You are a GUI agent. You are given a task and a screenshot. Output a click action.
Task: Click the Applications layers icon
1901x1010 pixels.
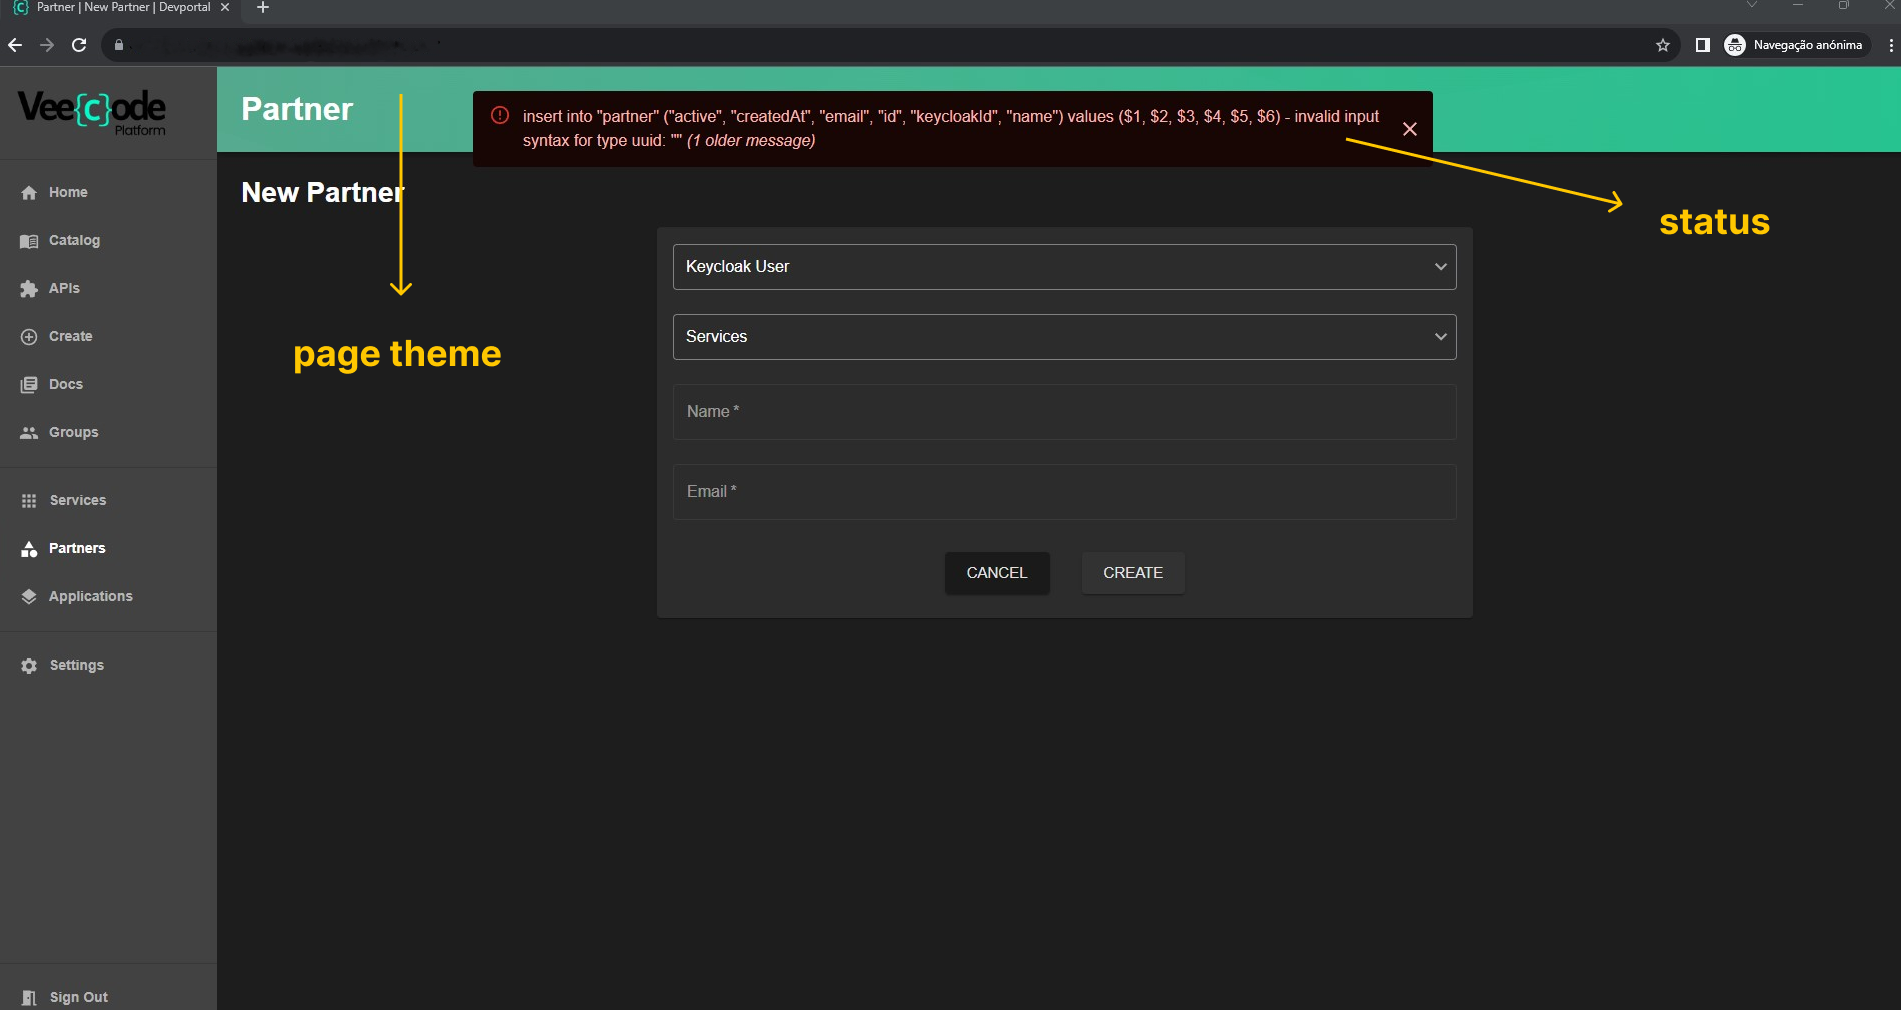coord(29,597)
